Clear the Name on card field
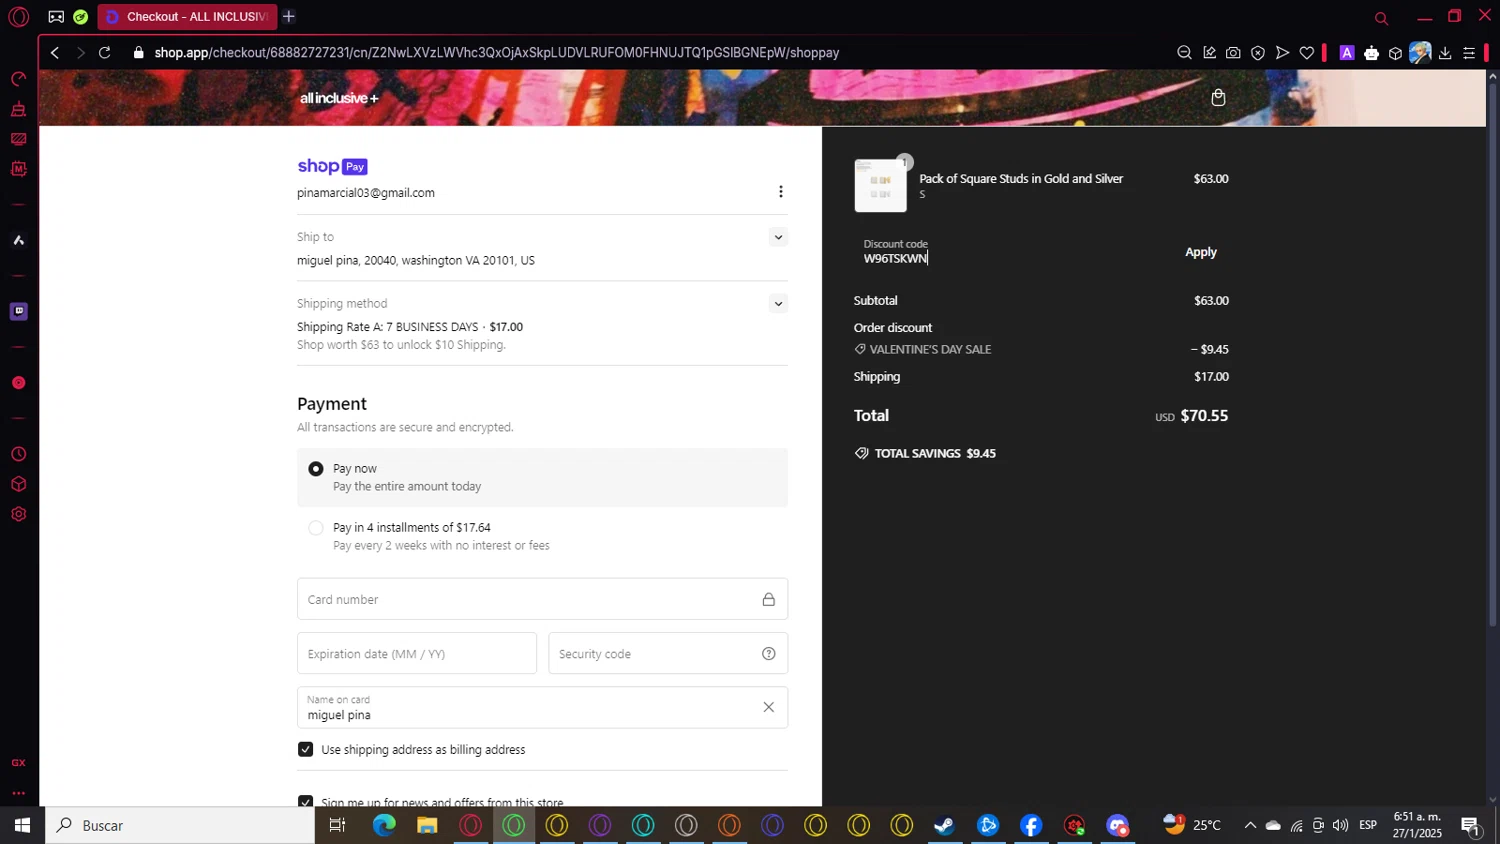 (x=769, y=707)
